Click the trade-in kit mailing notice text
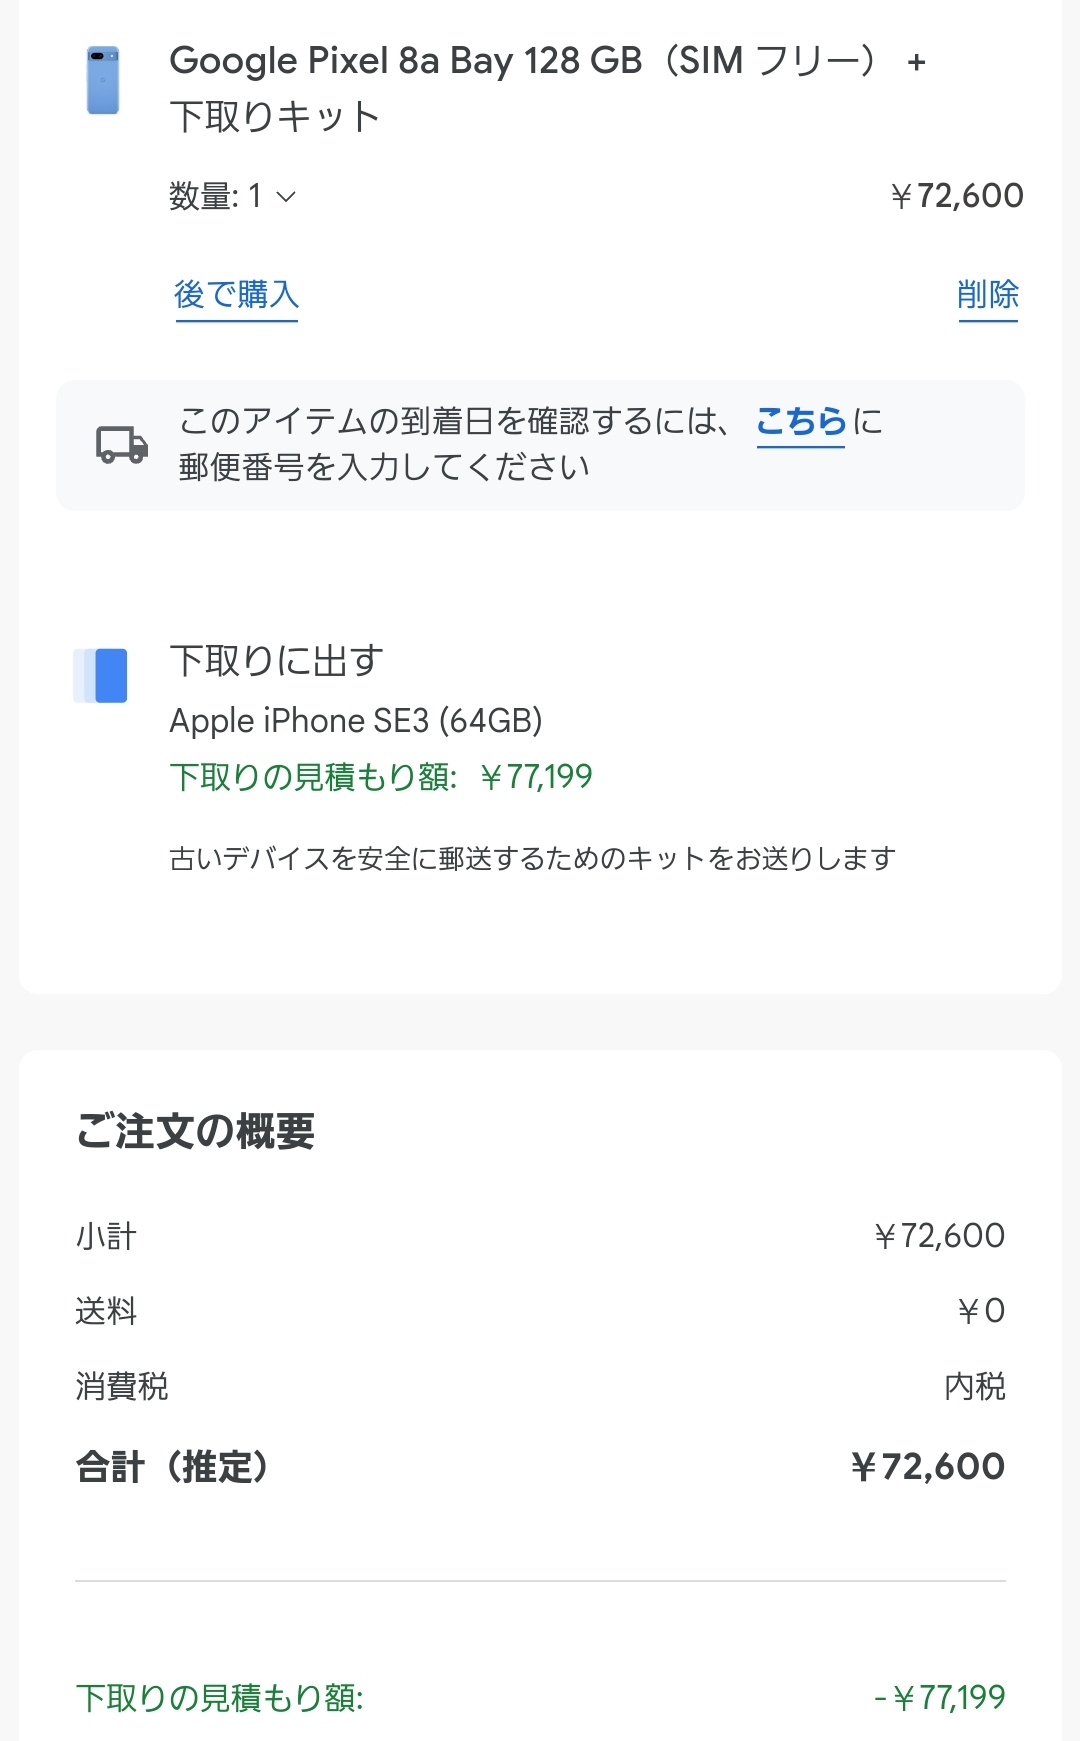Viewport: 1080px width, 1741px height. (532, 858)
